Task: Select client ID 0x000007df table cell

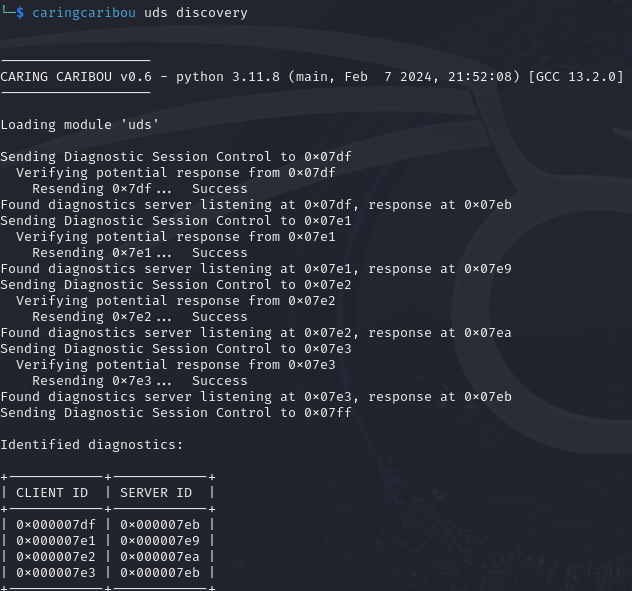Action: click(x=56, y=525)
